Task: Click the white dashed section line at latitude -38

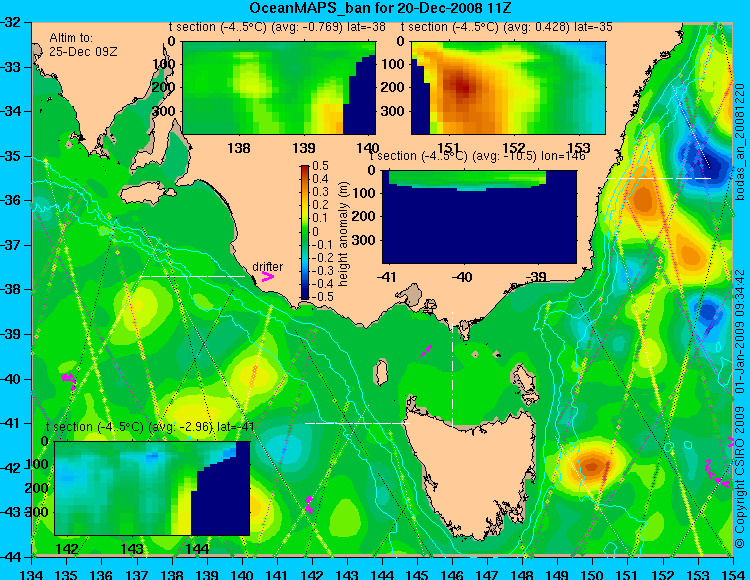Action: (x=193, y=276)
